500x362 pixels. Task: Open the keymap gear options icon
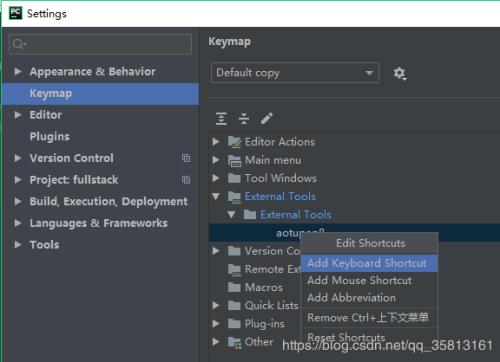click(x=400, y=73)
